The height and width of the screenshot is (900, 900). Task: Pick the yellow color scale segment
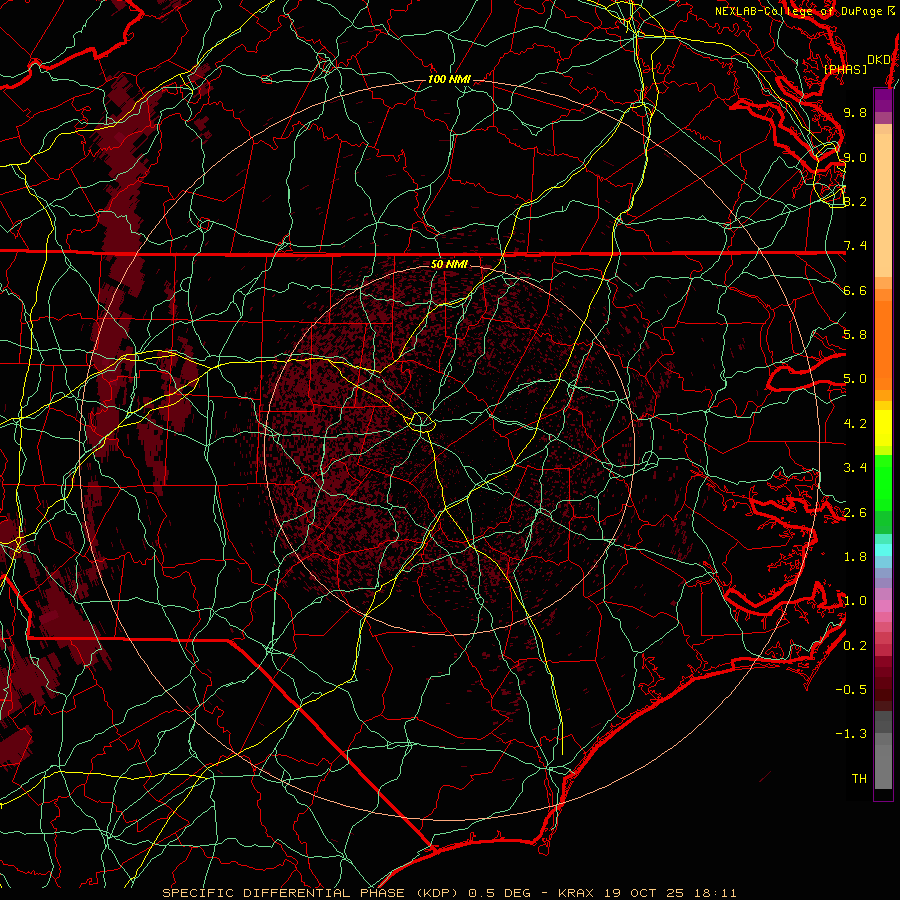[x=883, y=428]
